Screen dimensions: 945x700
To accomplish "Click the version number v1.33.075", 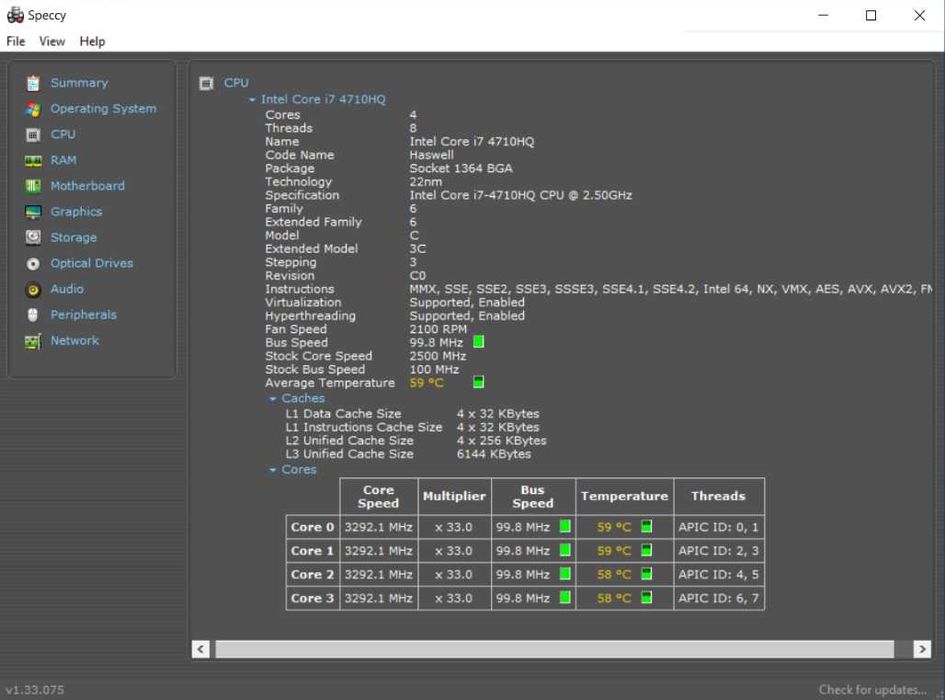I will pos(35,689).
